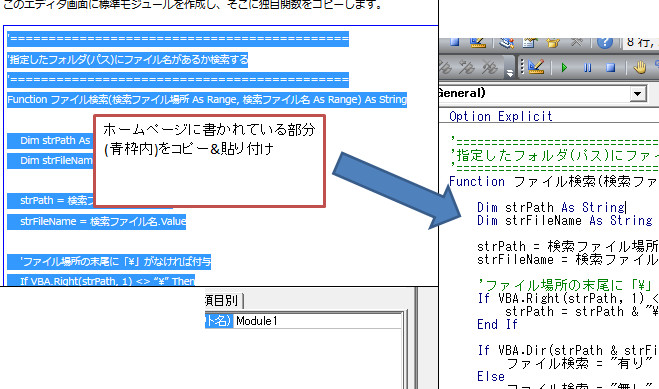Viewport: 659px width, 389px height.
Task: Click the green Run Sub play icon
Action: click(564, 68)
